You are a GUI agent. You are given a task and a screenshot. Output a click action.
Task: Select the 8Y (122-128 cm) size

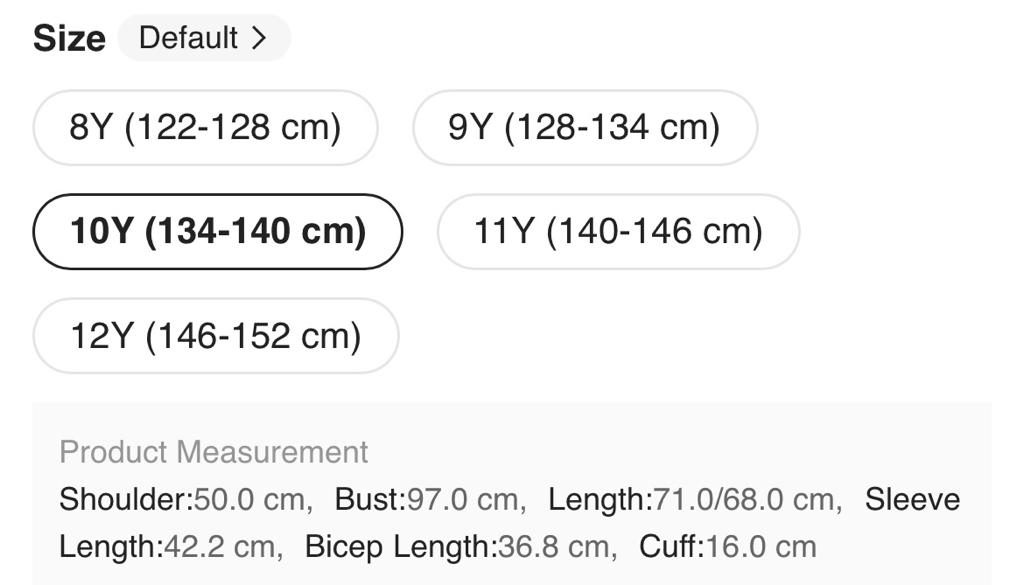(205, 128)
